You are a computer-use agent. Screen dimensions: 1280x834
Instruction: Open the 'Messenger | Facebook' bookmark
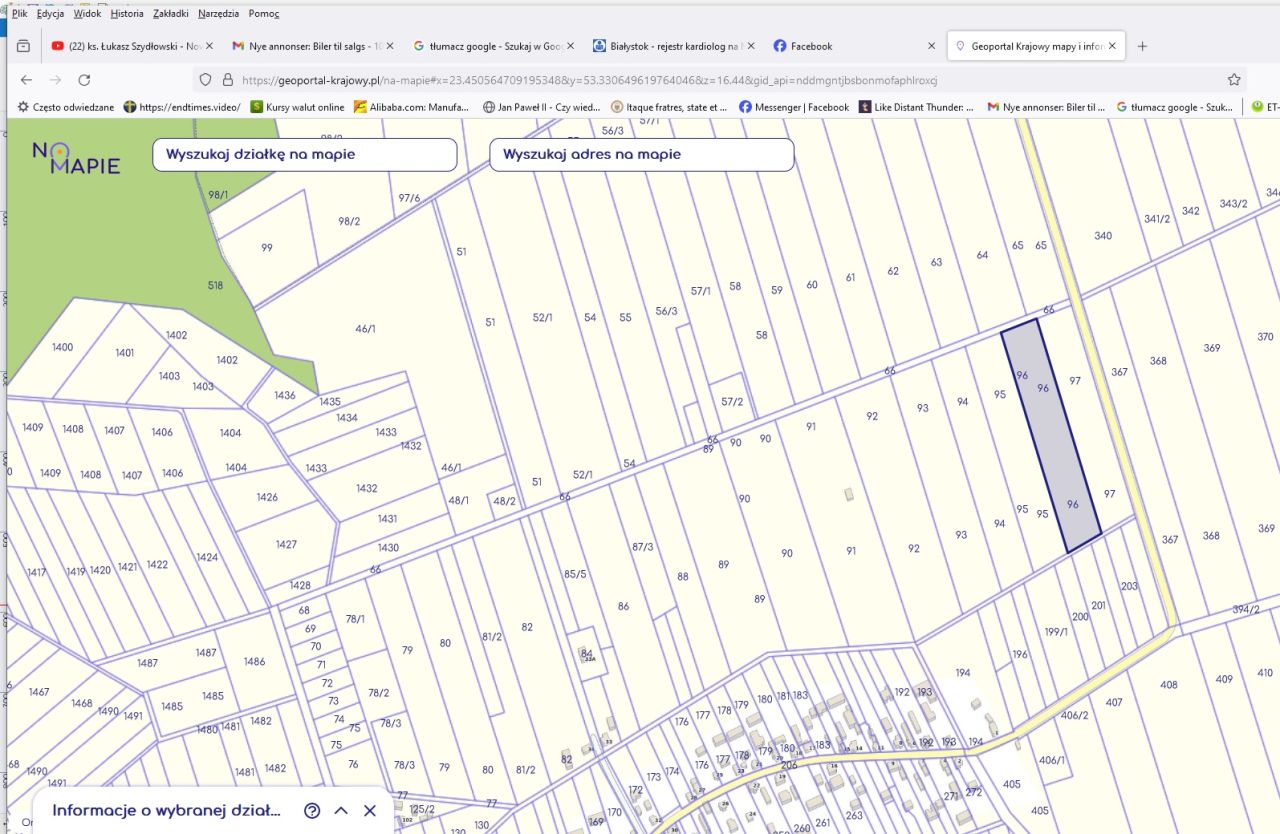tap(794, 107)
